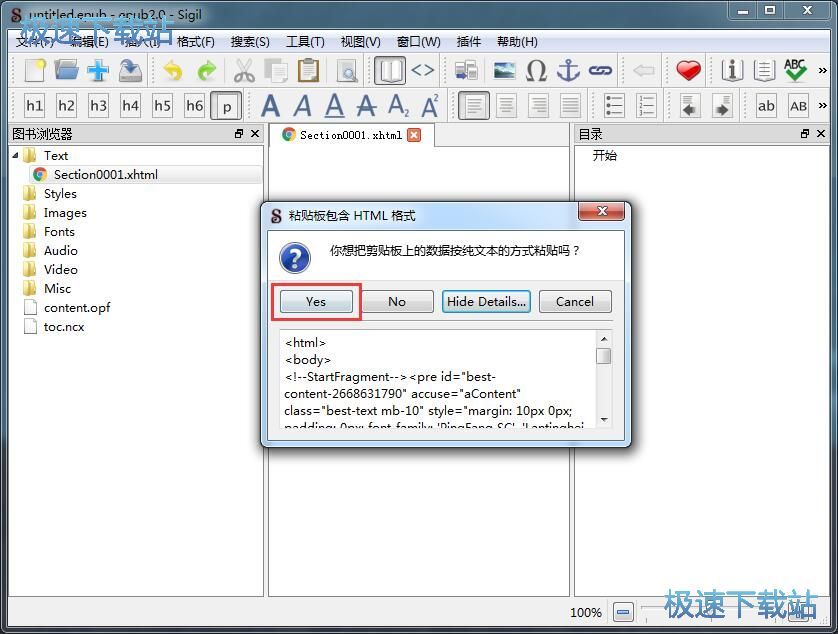This screenshot has height=634, width=838.
Task: Switch to Code View
Action: point(422,71)
